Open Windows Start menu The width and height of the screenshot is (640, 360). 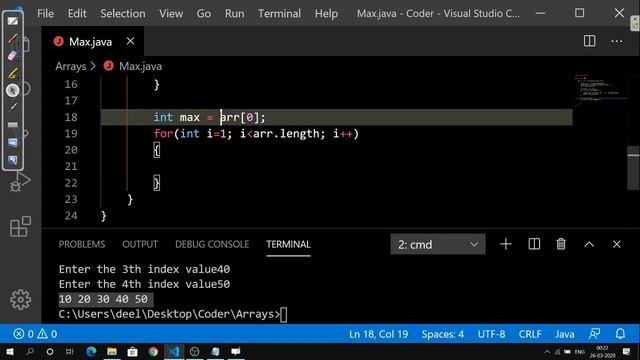pos(9,351)
